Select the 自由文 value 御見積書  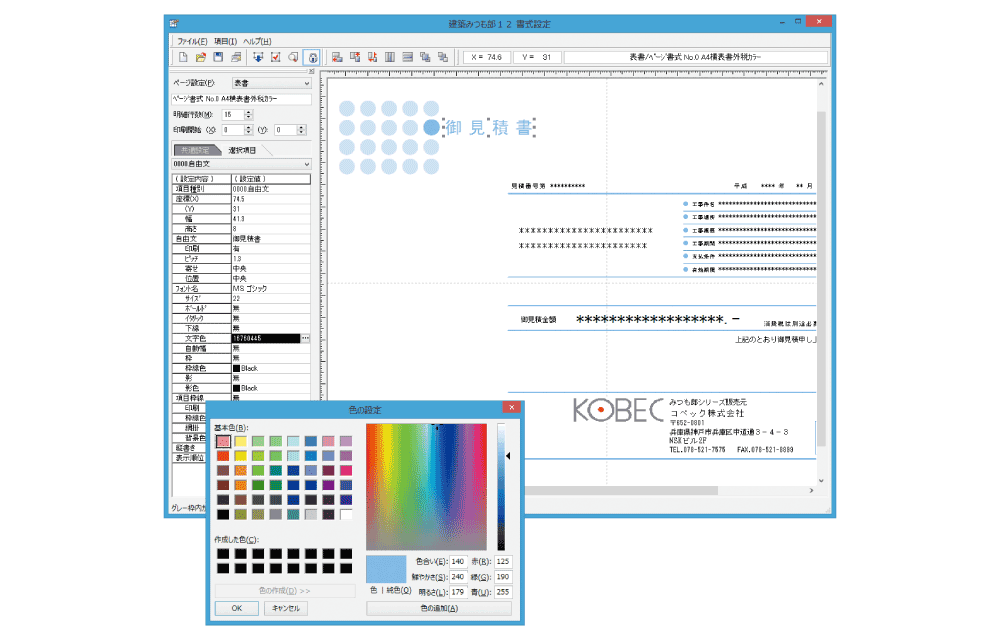click(271, 238)
